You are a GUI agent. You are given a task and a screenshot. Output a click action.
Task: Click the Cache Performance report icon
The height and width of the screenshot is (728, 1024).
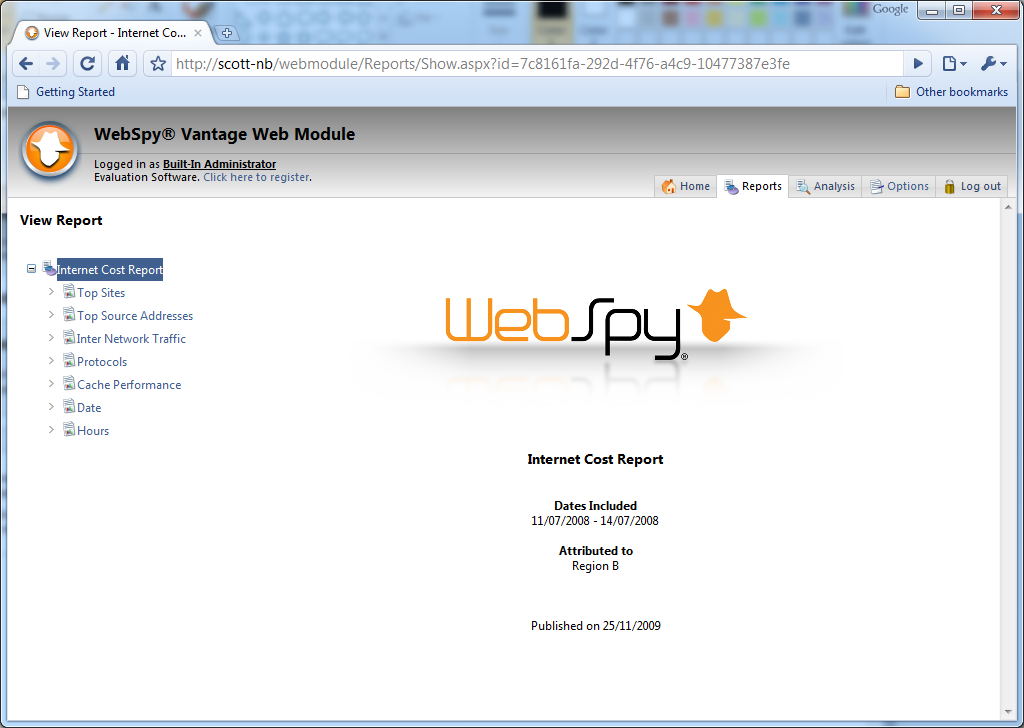(69, 383)
